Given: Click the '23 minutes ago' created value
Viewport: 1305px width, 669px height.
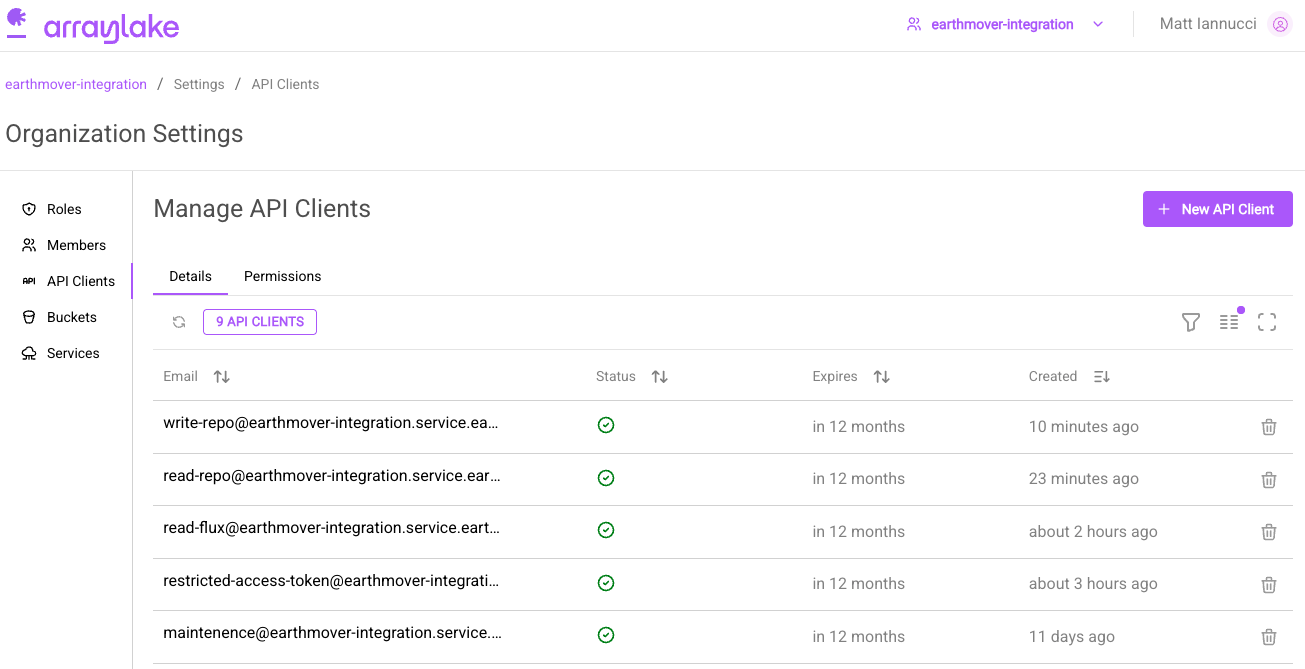Looking at the screenshot, I should [1084, 479].
